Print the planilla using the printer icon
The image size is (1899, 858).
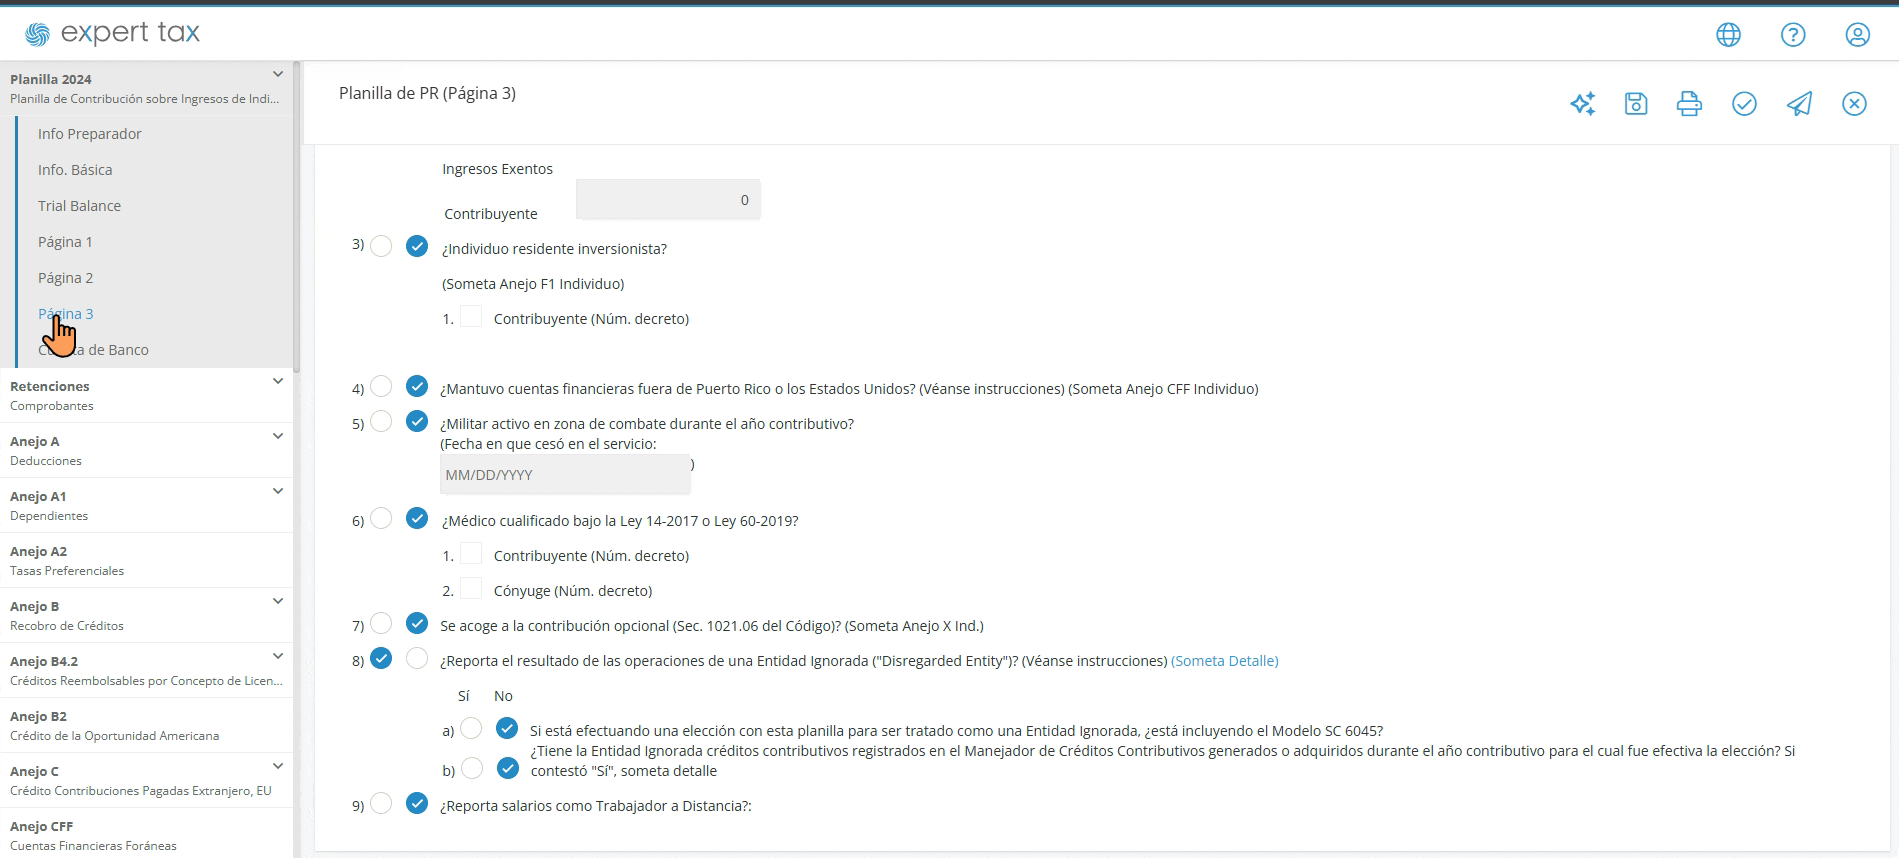click(x=1689, y=104)
